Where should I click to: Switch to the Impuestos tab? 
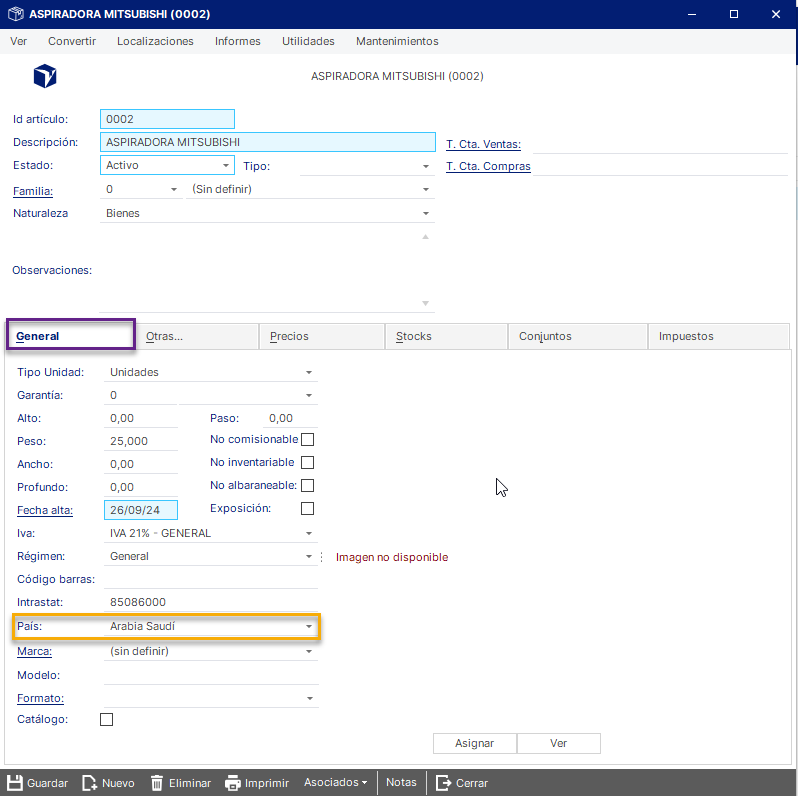pos(719,336)
